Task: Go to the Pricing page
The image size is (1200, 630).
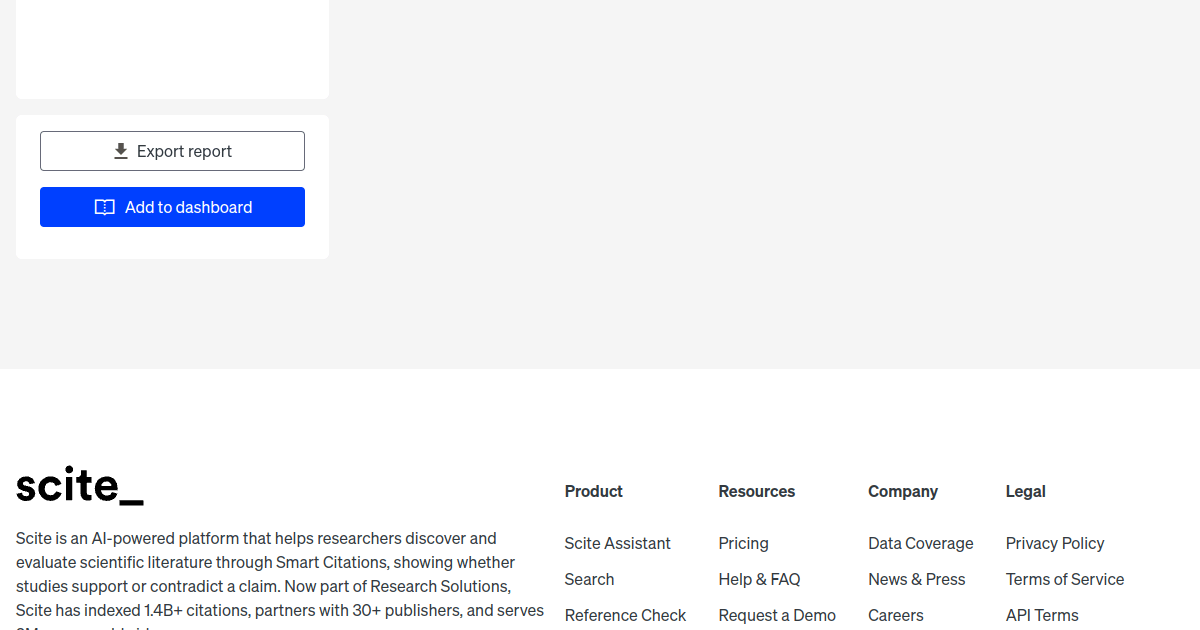Action: pos(743,543)
